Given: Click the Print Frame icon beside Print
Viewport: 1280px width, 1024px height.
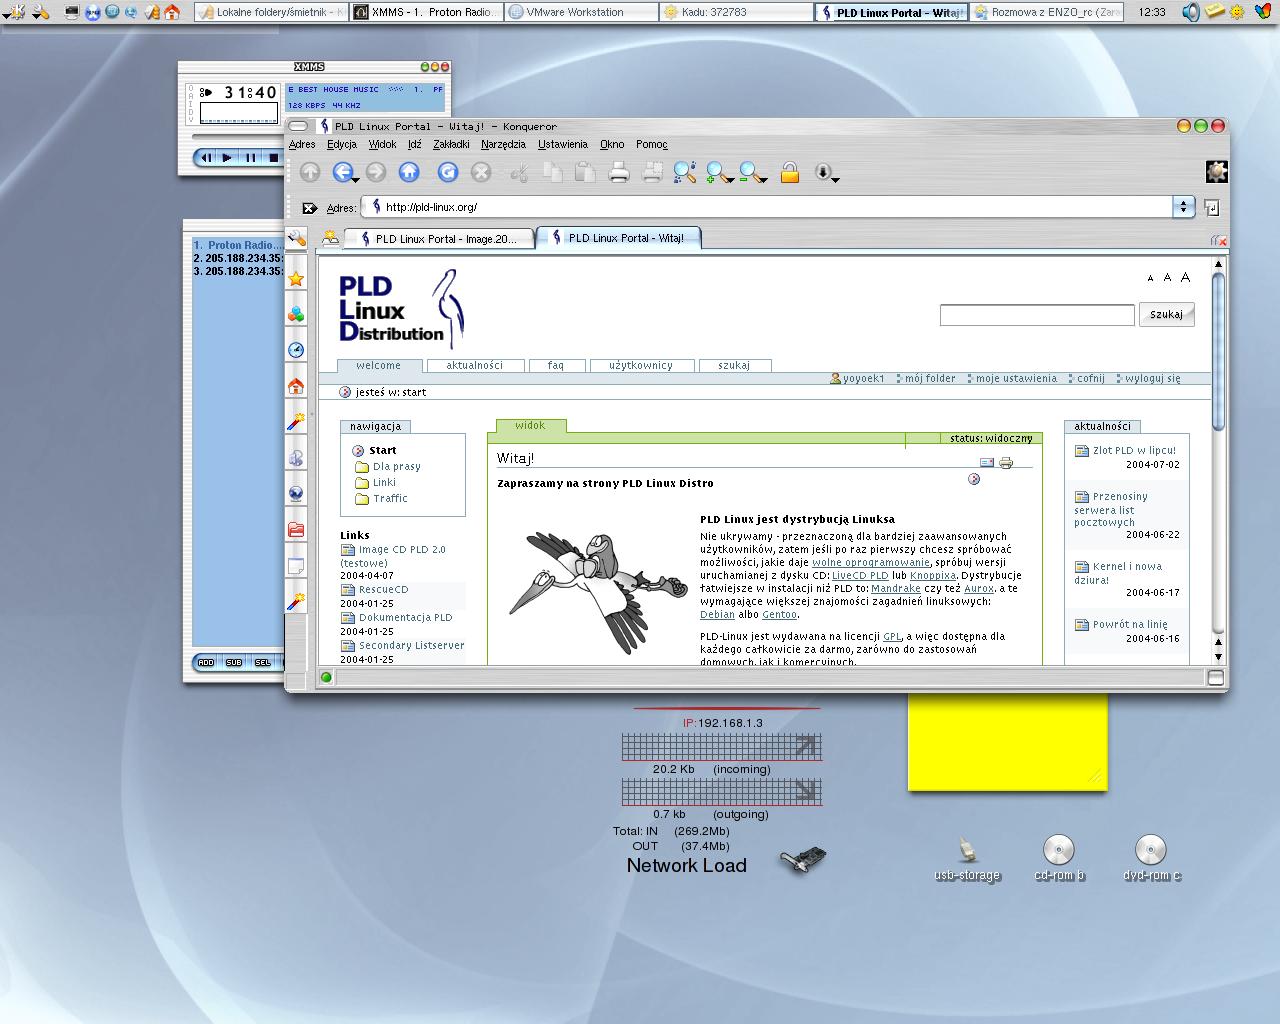Looking at the screenshot, I should pyautogui.click(x=652, y=172).
